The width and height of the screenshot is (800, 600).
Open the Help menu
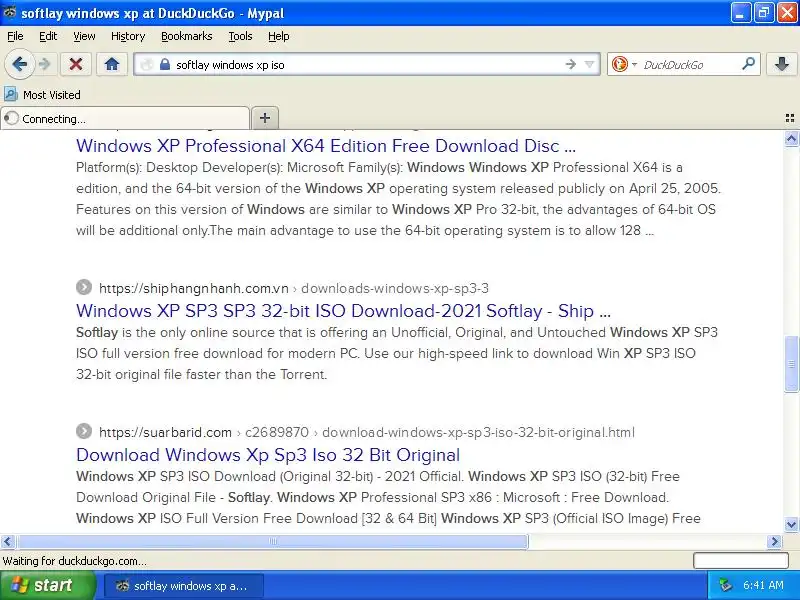(279, 36)
